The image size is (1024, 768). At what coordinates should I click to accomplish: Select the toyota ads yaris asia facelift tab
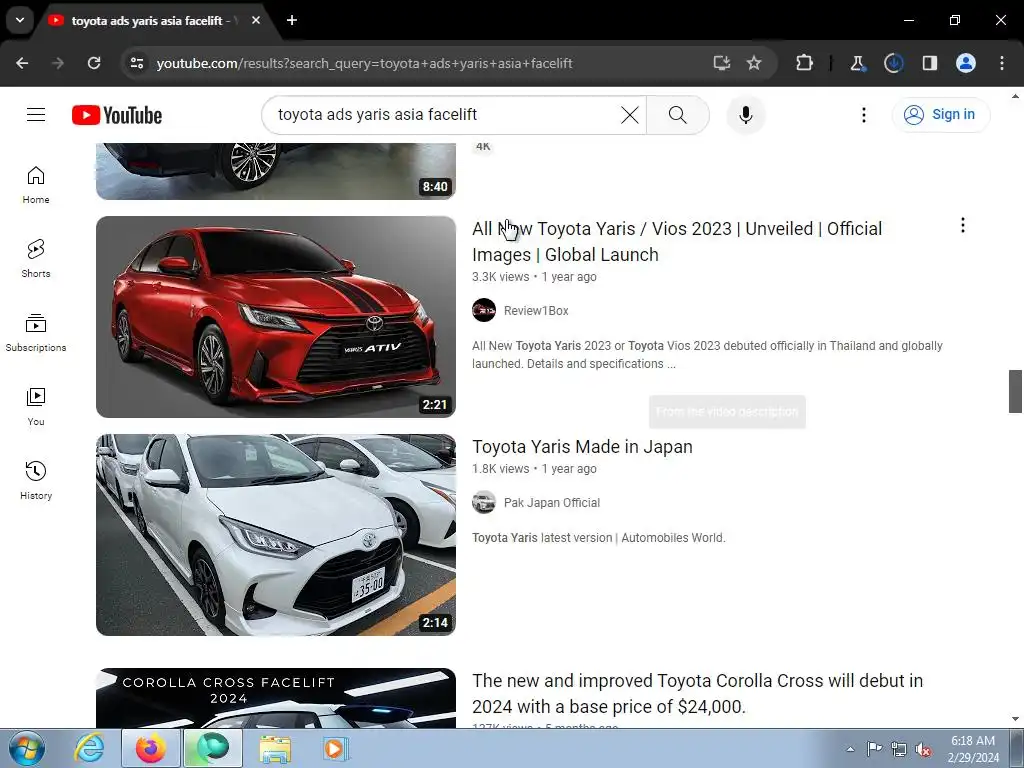click(x=147, y=21)
